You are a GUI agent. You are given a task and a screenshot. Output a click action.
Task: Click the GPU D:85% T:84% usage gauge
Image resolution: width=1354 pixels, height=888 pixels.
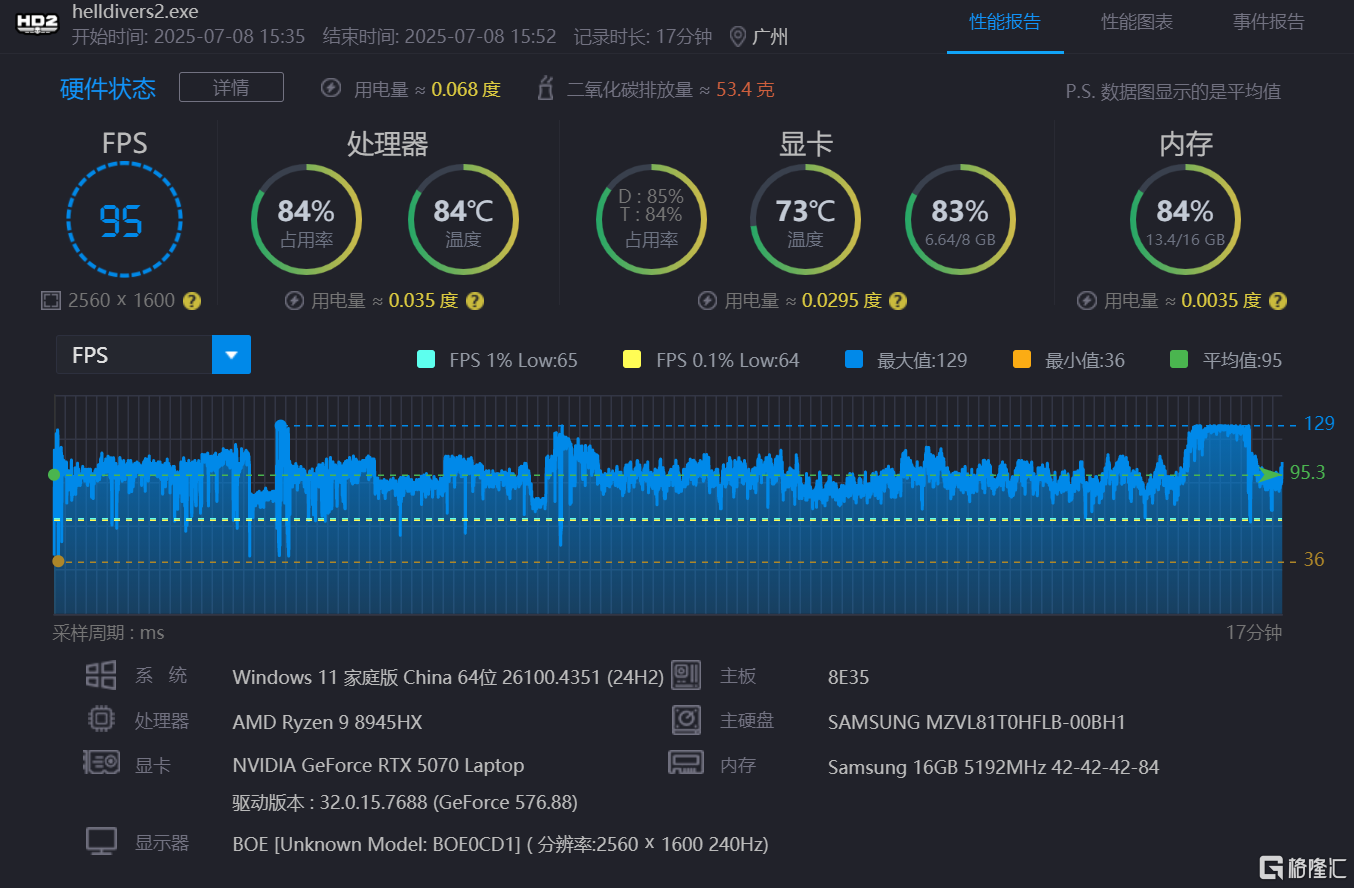[651, 219]
